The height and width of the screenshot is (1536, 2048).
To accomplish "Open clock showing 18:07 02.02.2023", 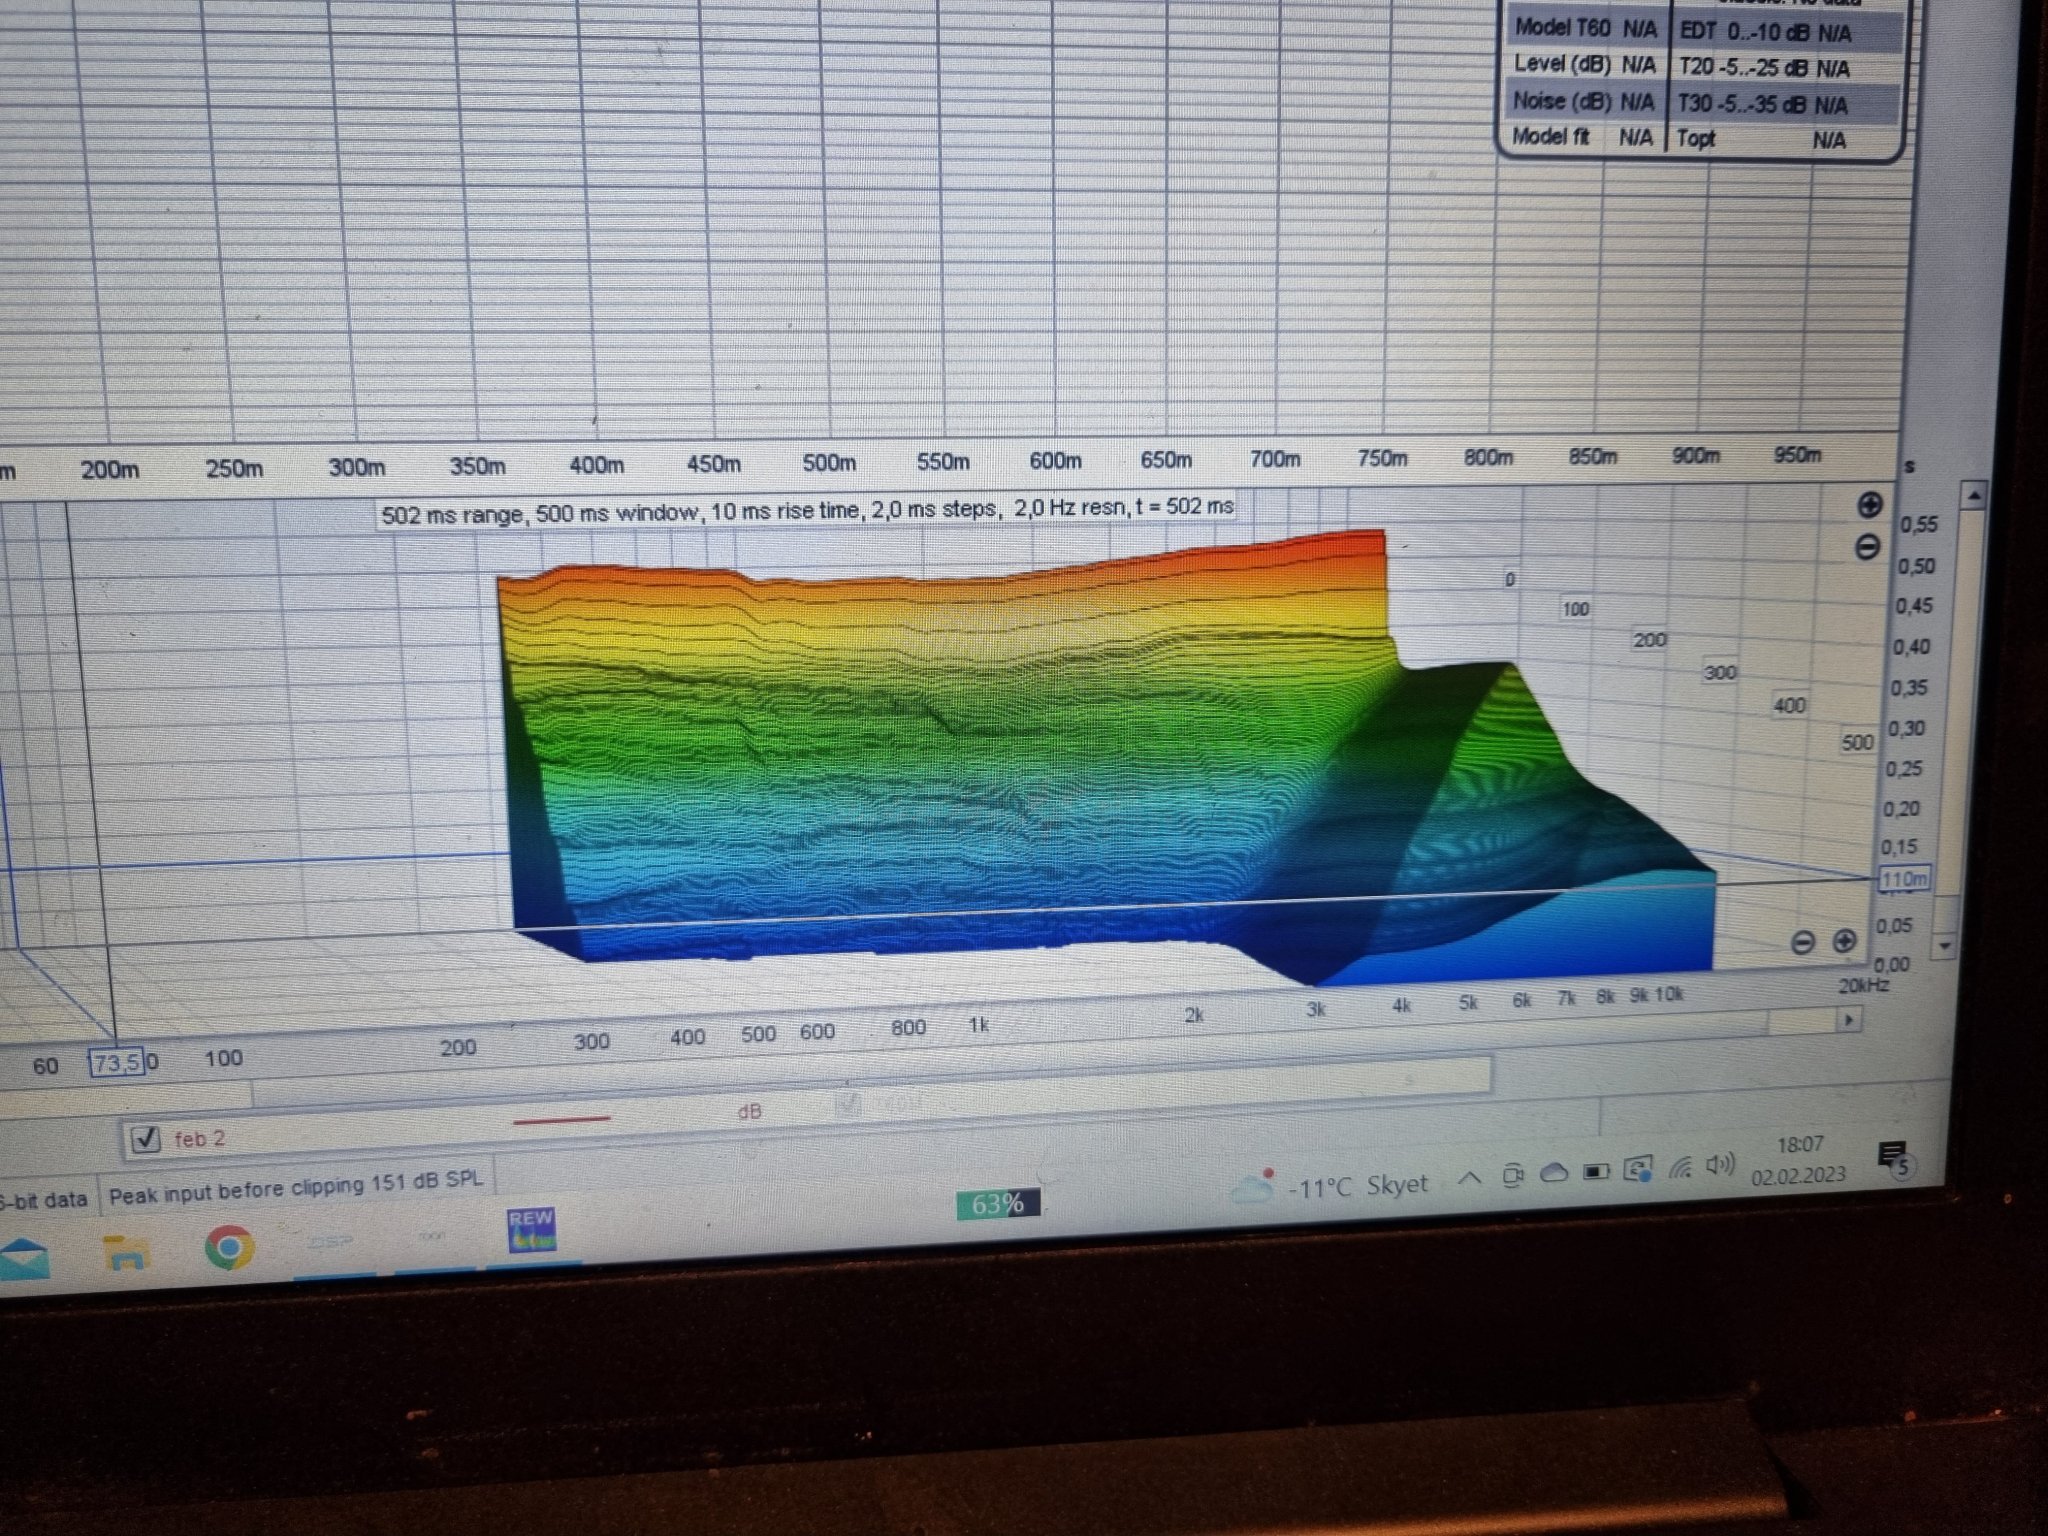I will [1799, 1160].
